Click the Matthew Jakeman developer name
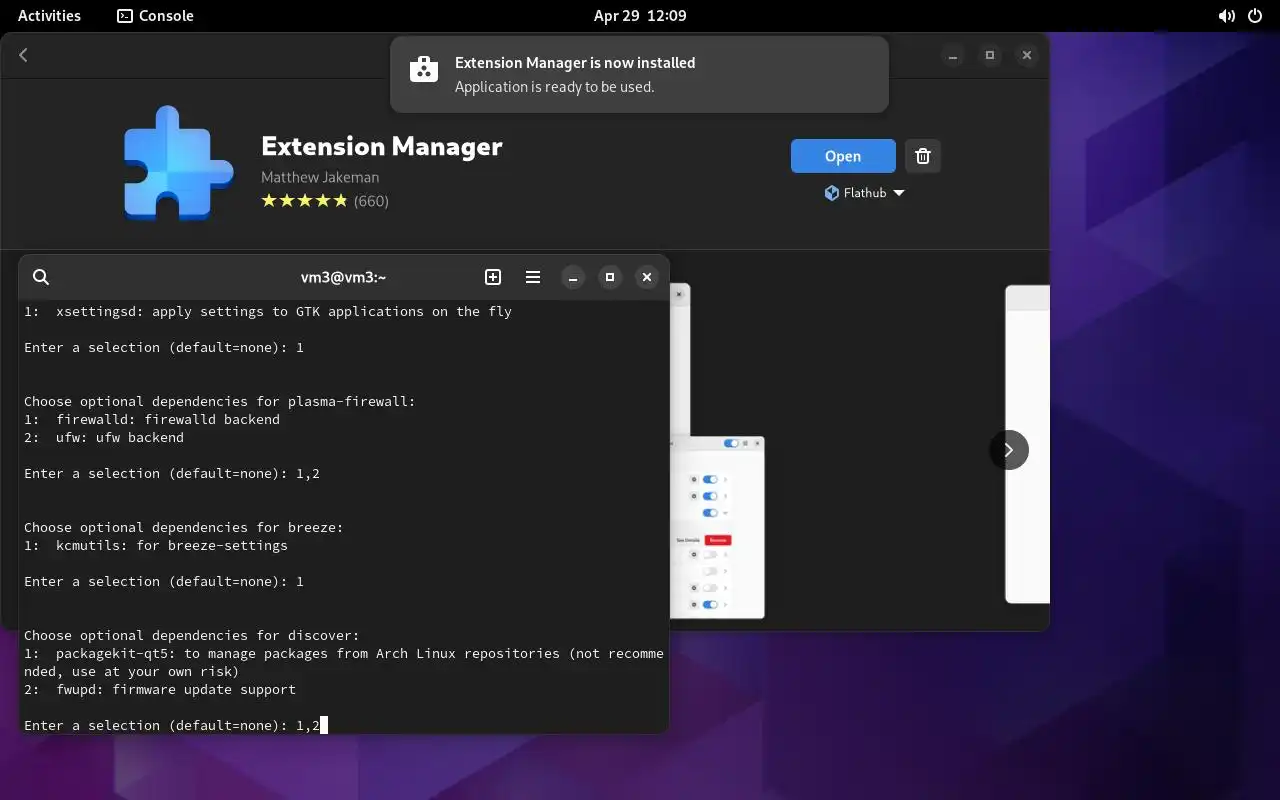This screenshot has width=1280, height=800. pos(320,177)
